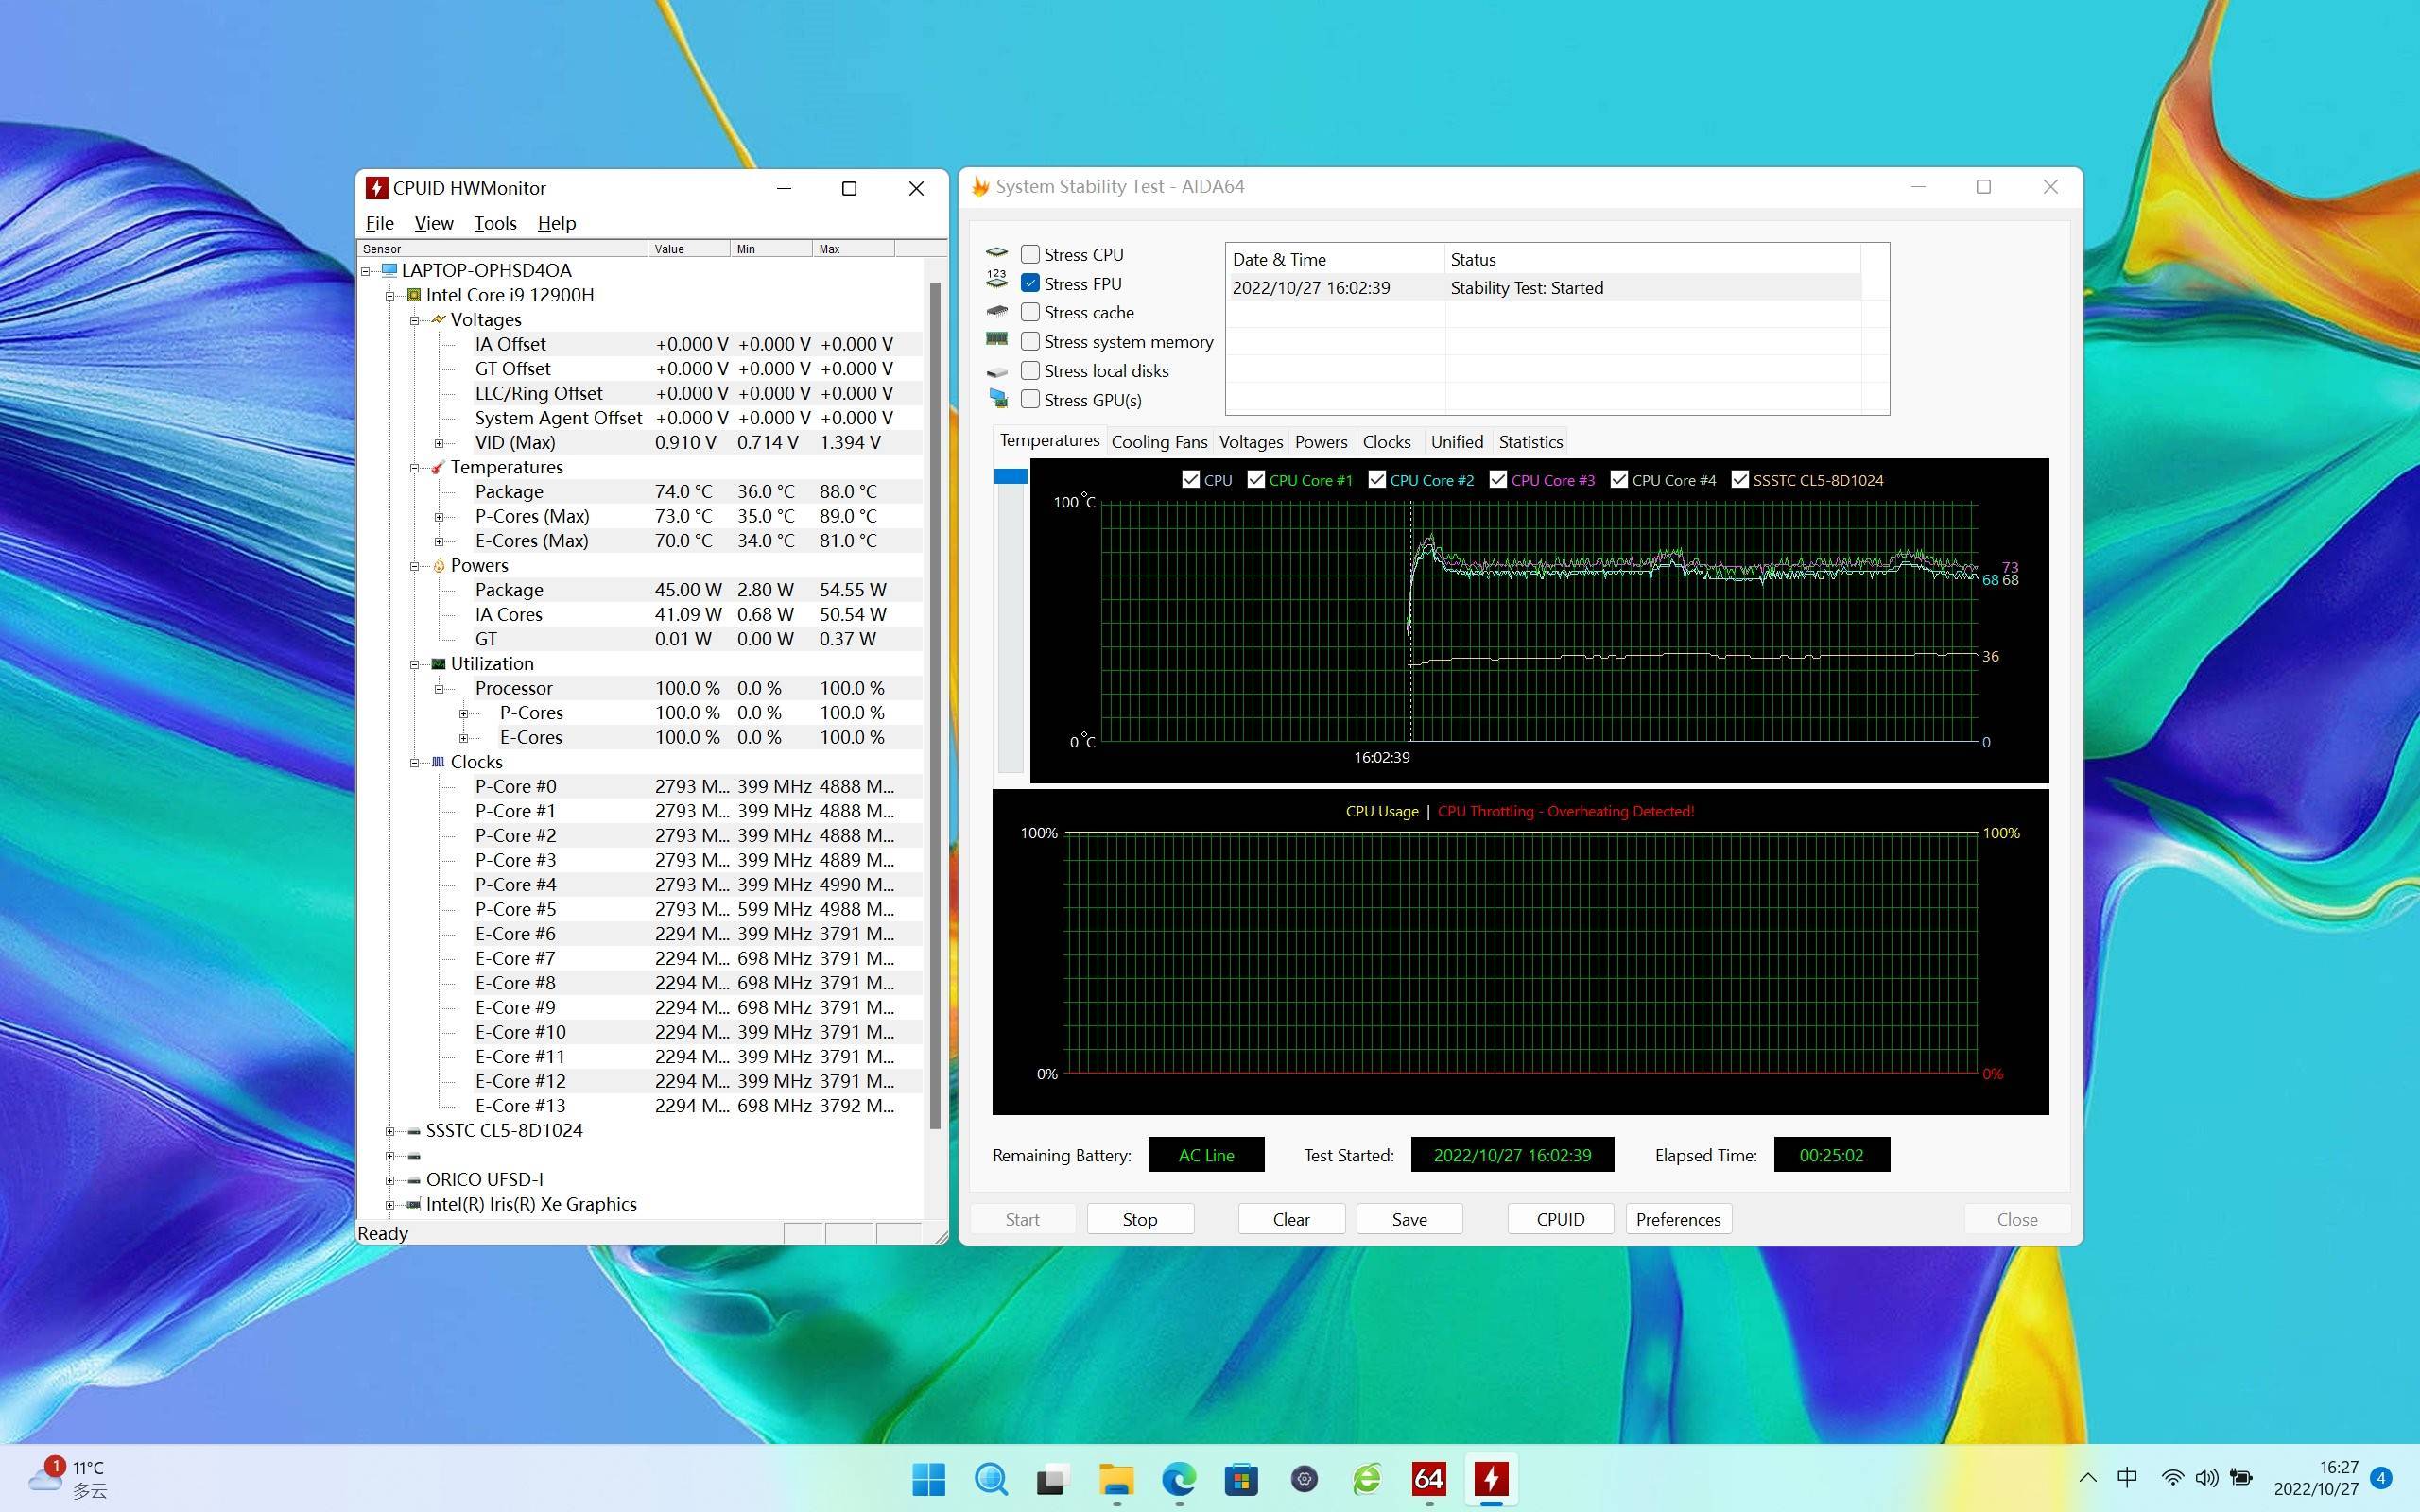Click the Windows Start button

click(x=928, y=1478)
